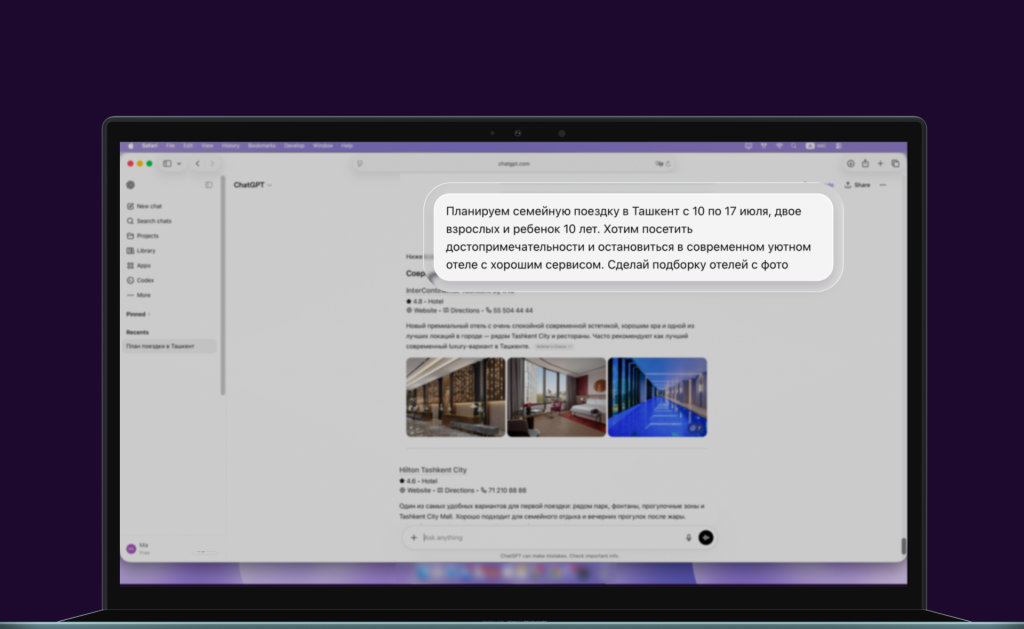Click the page scrollbar thumb
Image resolution: width=1024 pixels, height=629 pixels.
tap(903, 547)
